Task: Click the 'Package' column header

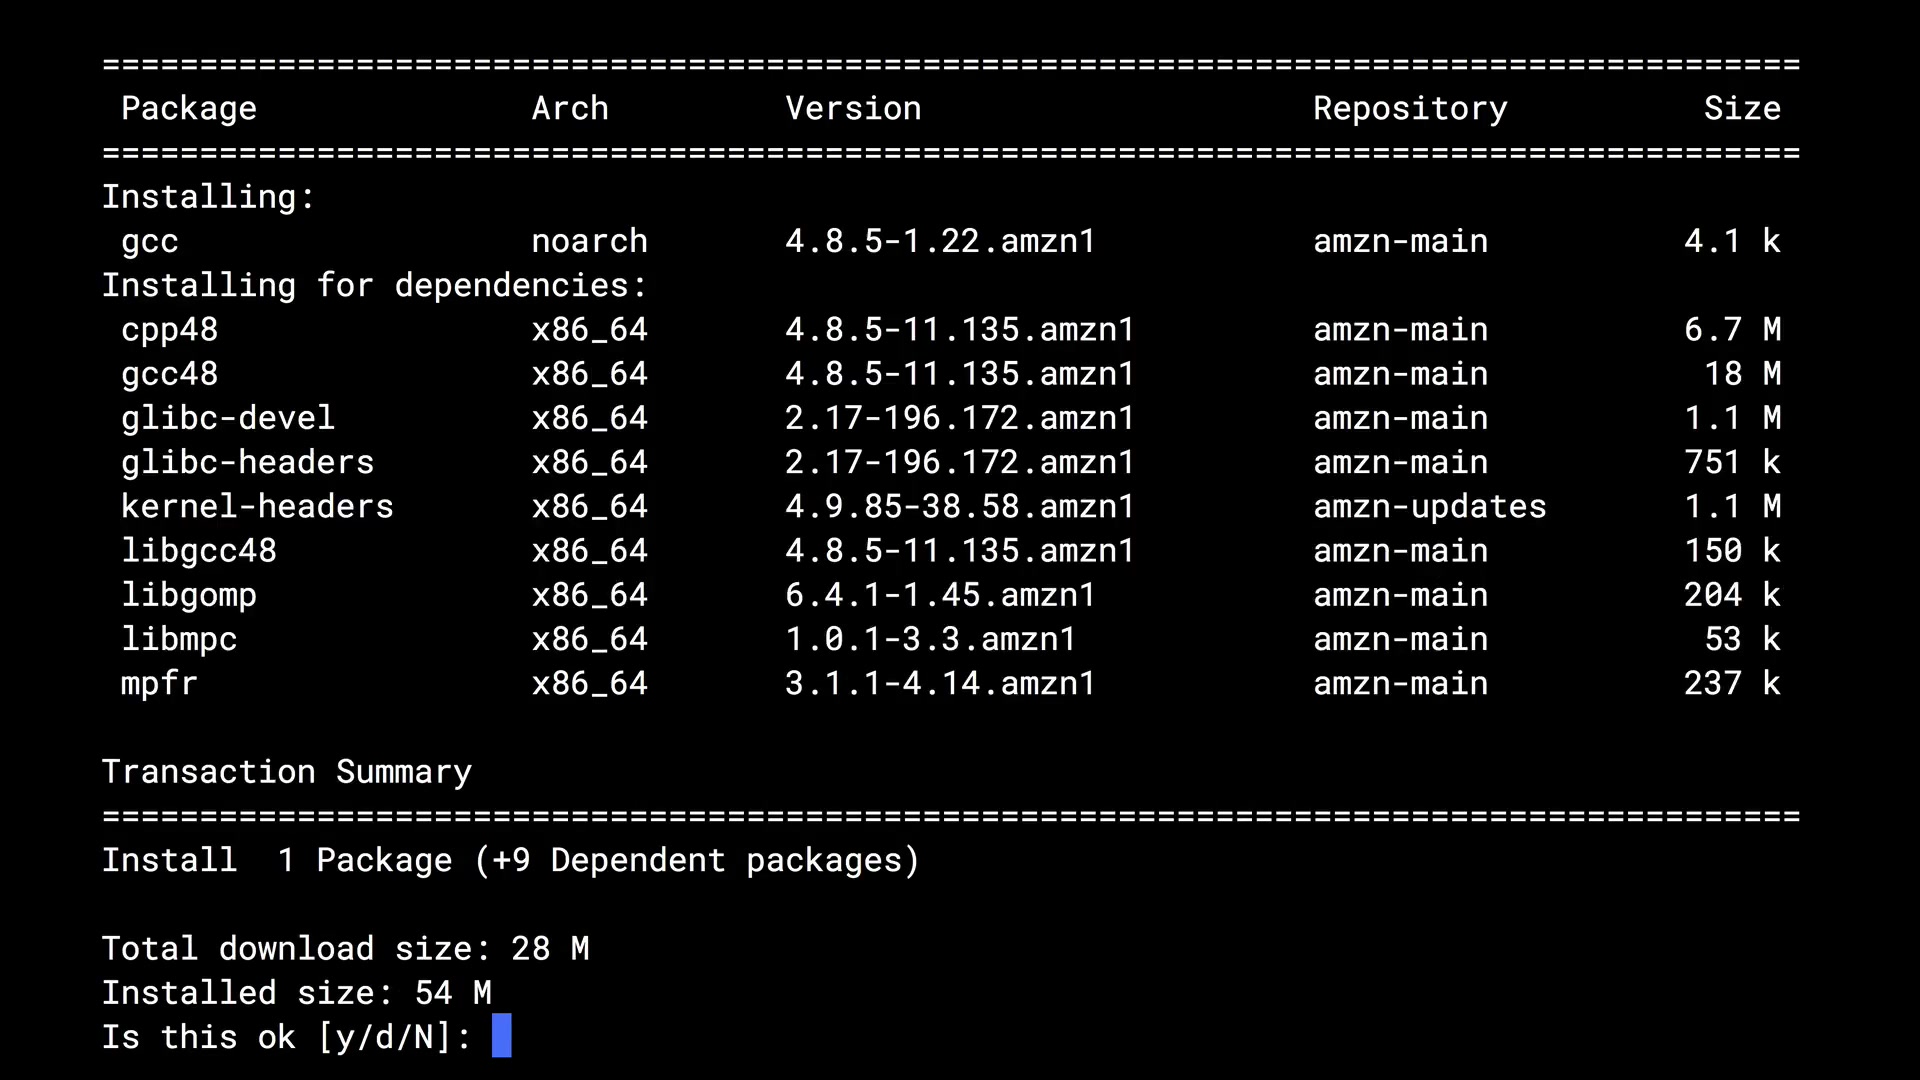Action: point(188,108)
